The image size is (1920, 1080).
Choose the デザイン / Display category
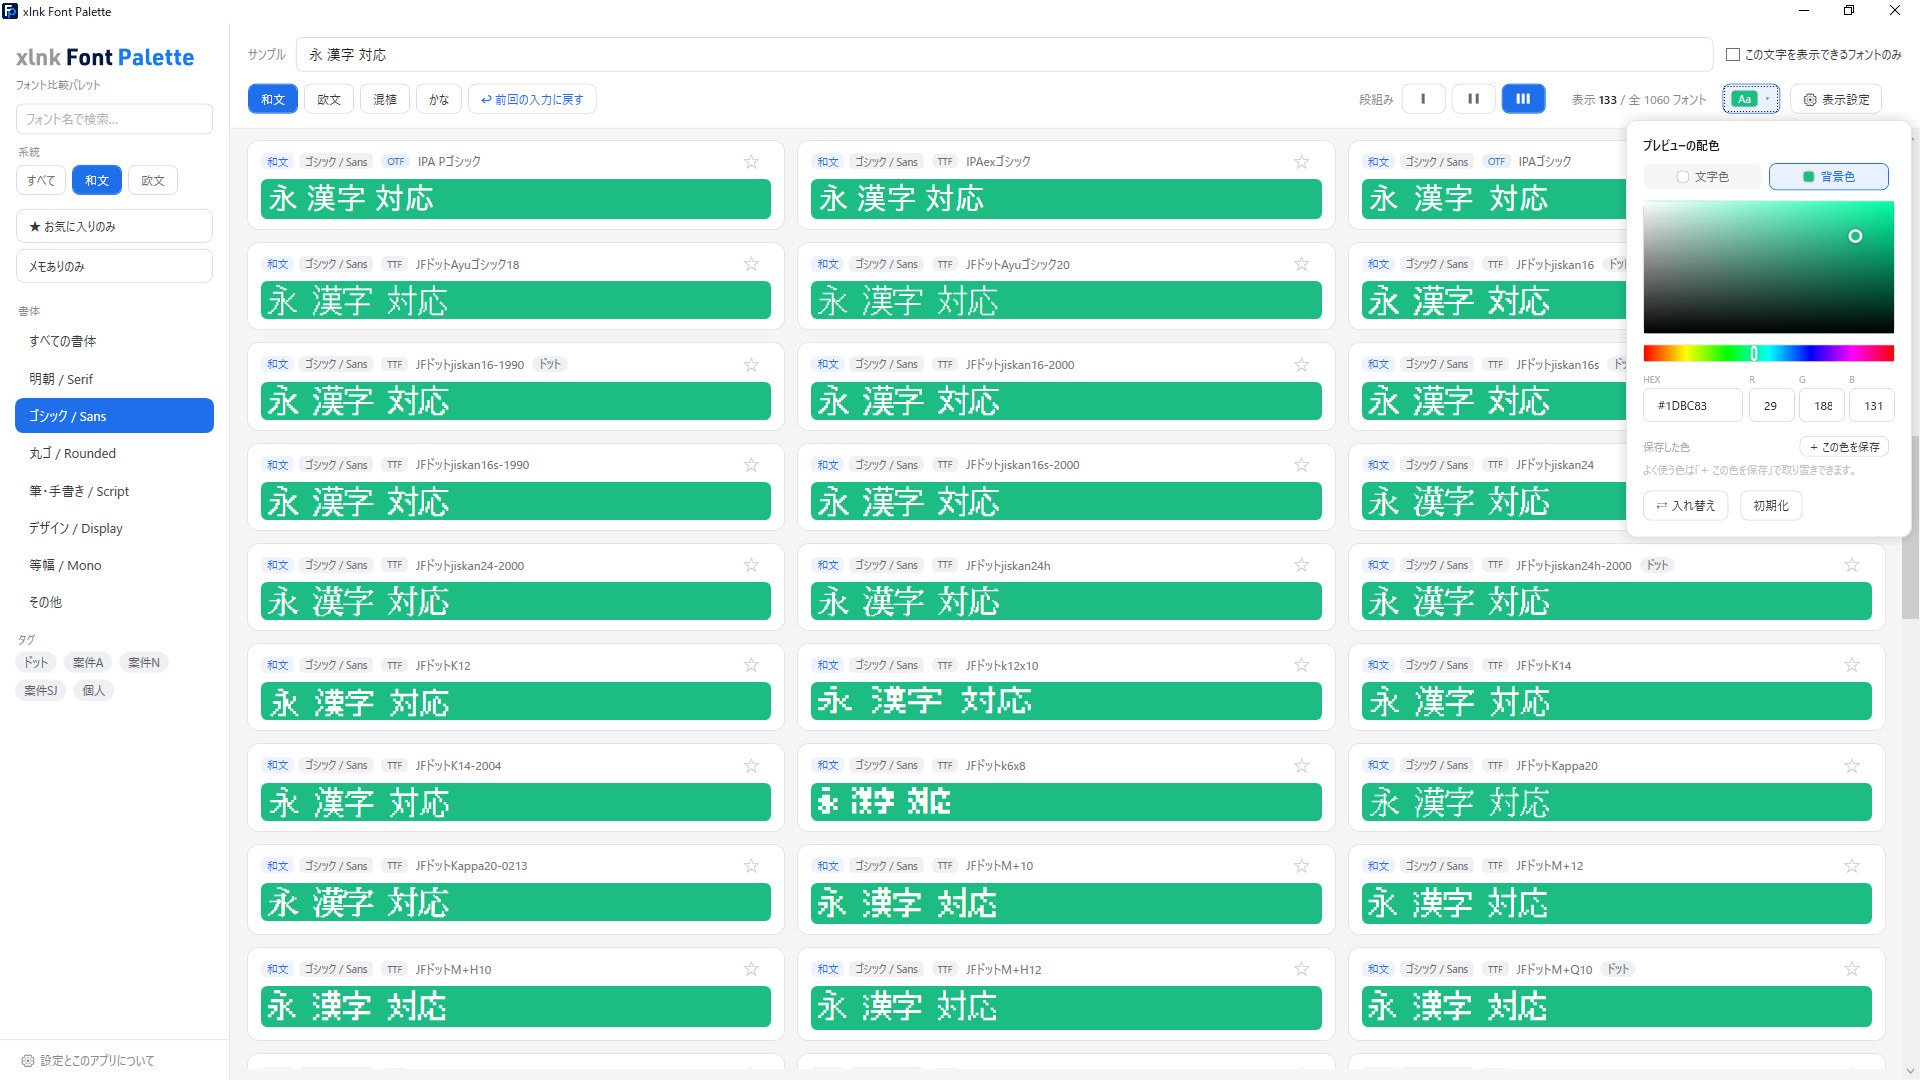point(114,528)
